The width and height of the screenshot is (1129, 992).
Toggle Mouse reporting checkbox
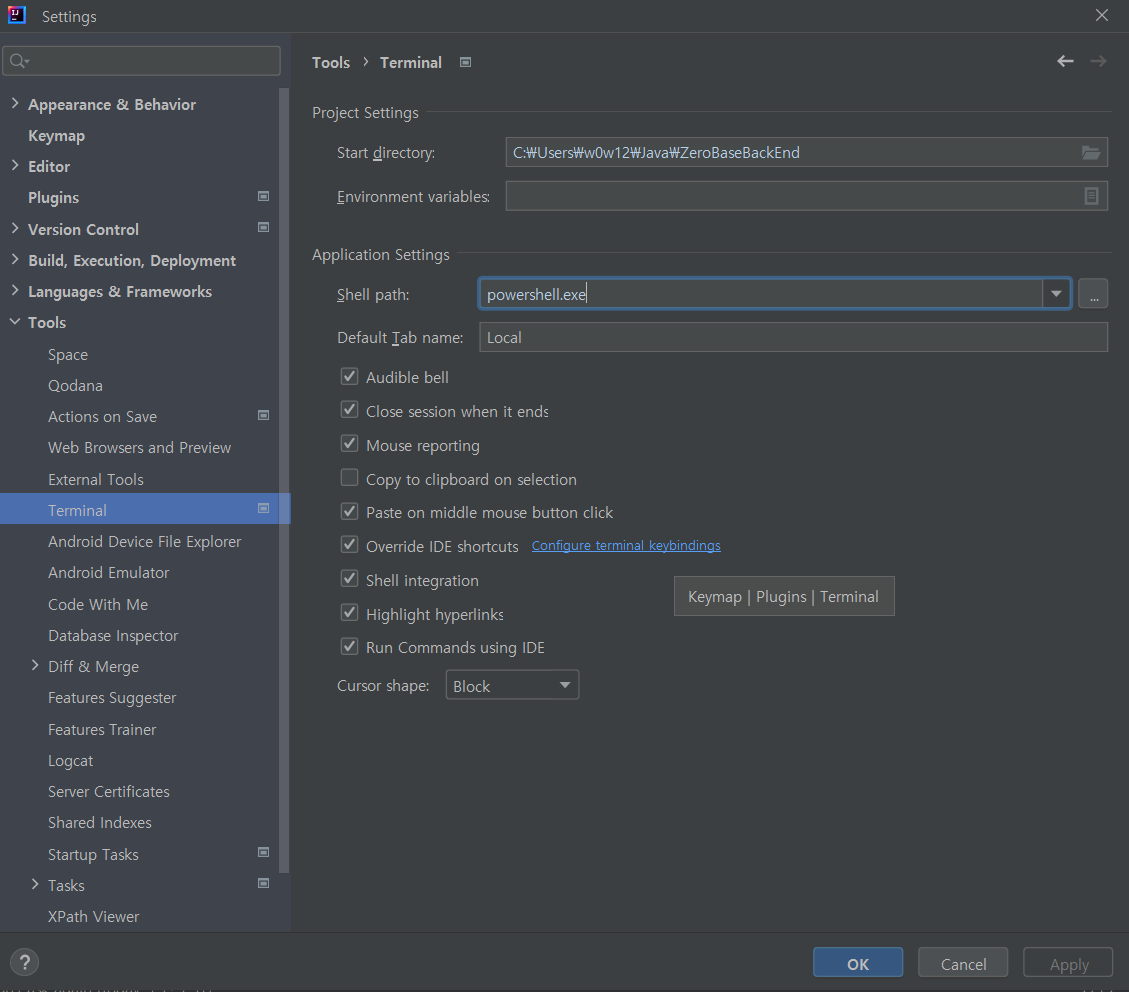point(349,444)
